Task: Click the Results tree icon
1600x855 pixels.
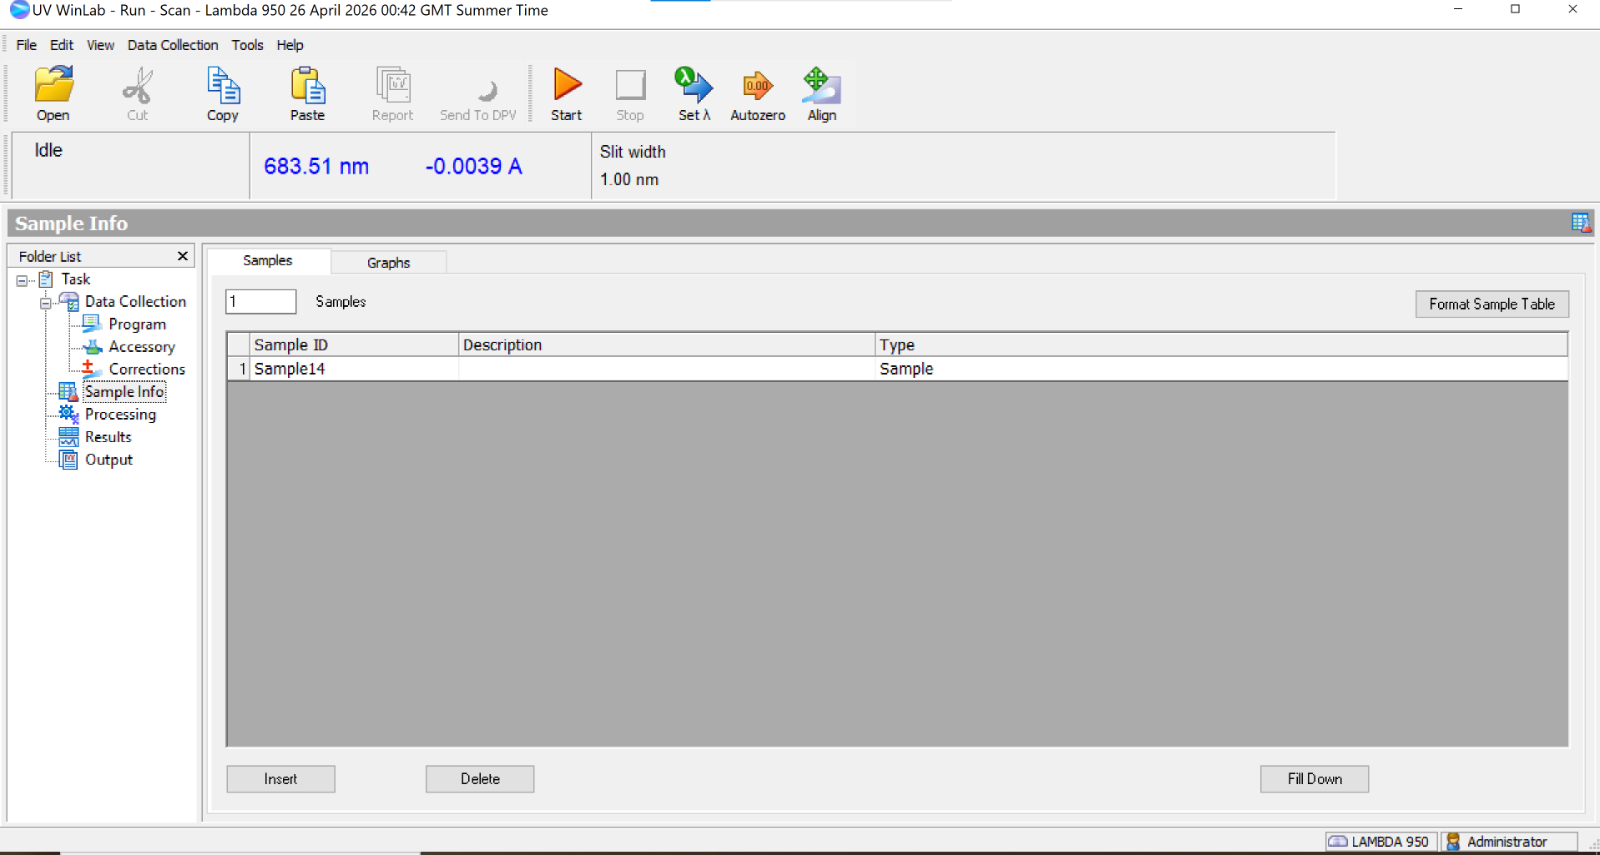Action: click(68, 437)
